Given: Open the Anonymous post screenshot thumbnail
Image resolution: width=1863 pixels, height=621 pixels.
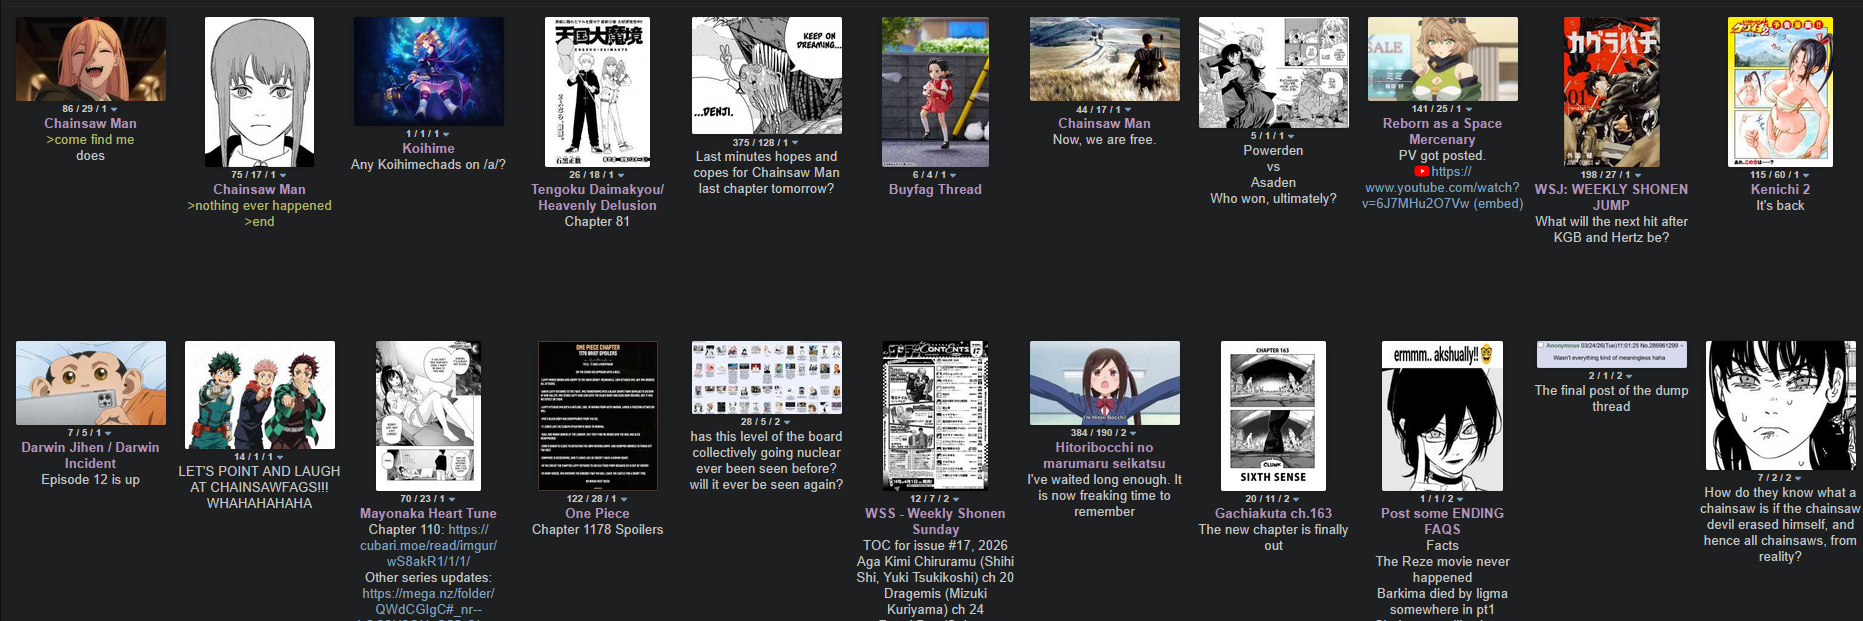Looking at the screenshot, I should (1612, 355).
